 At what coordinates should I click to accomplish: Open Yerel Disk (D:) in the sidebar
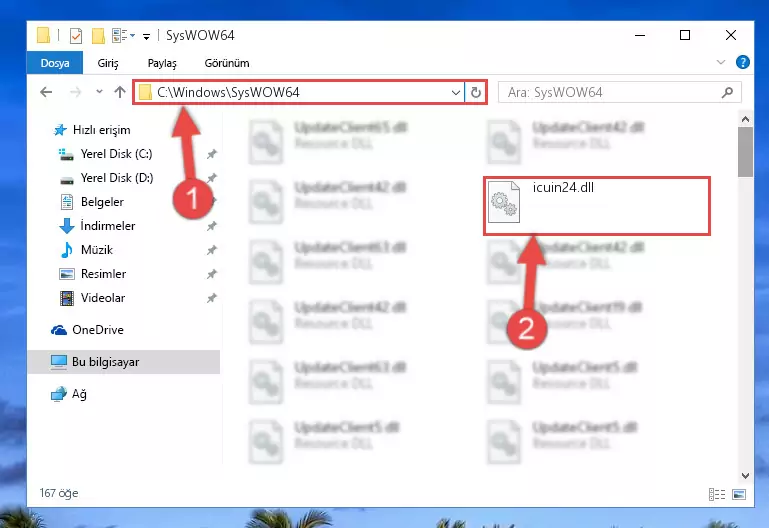(117, 178)
